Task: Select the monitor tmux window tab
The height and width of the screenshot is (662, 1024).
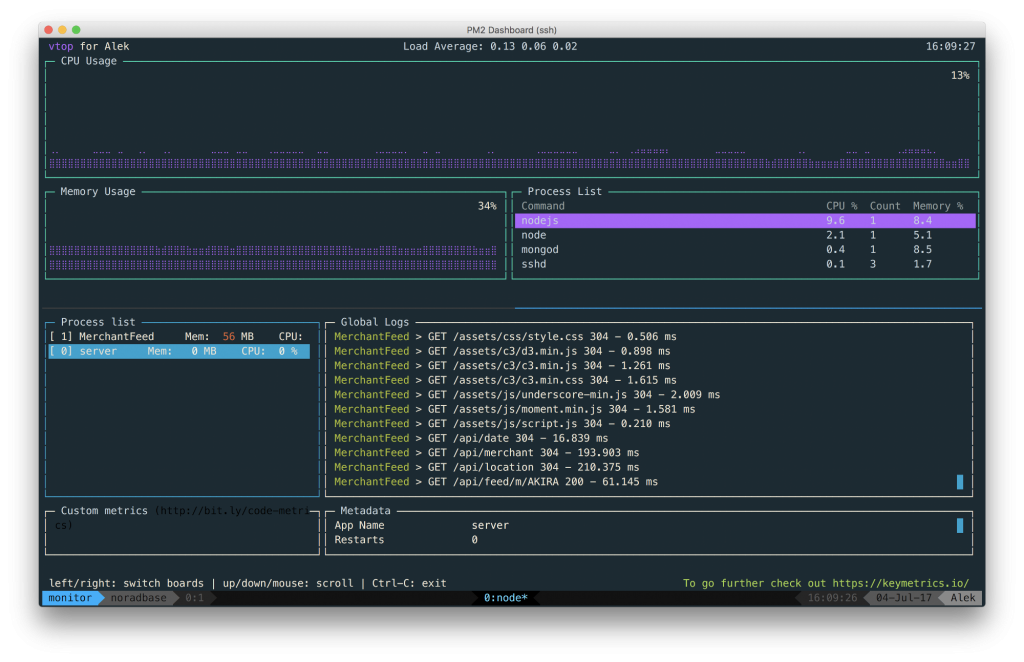Action: 70,598
